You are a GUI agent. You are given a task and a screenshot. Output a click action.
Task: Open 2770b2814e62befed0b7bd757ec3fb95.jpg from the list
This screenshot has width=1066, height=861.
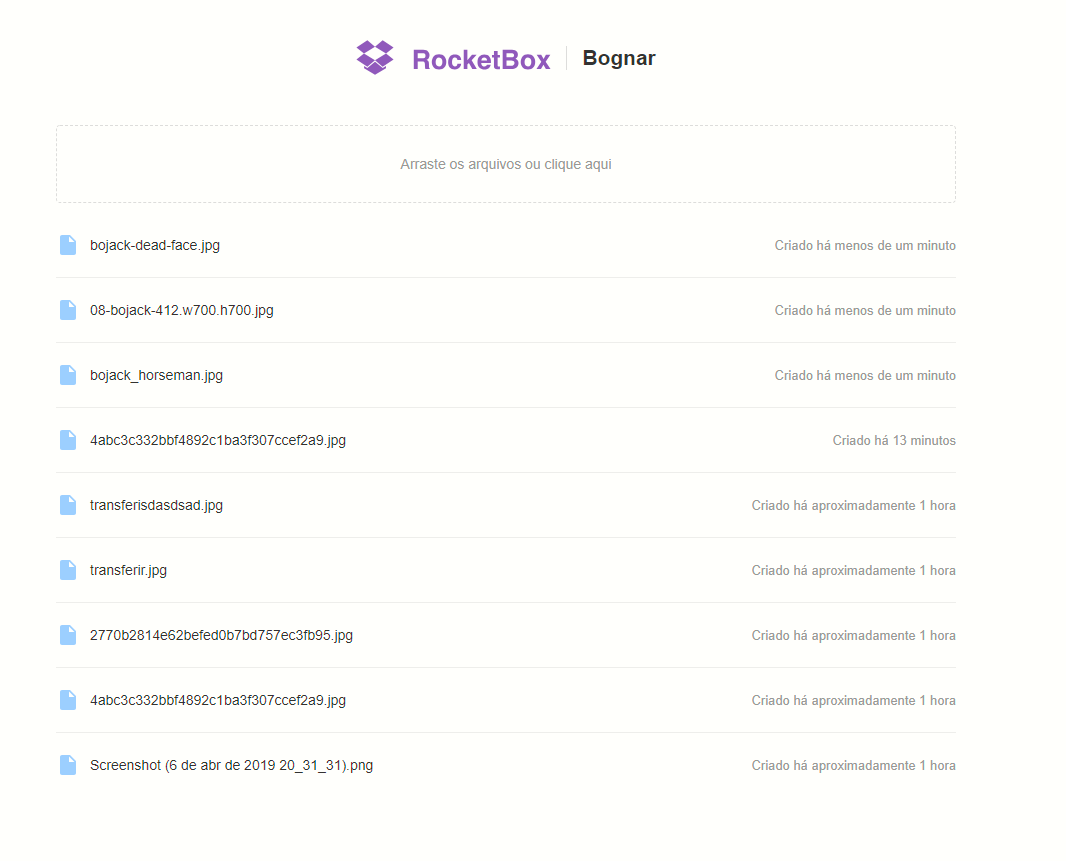pos(221,635)
